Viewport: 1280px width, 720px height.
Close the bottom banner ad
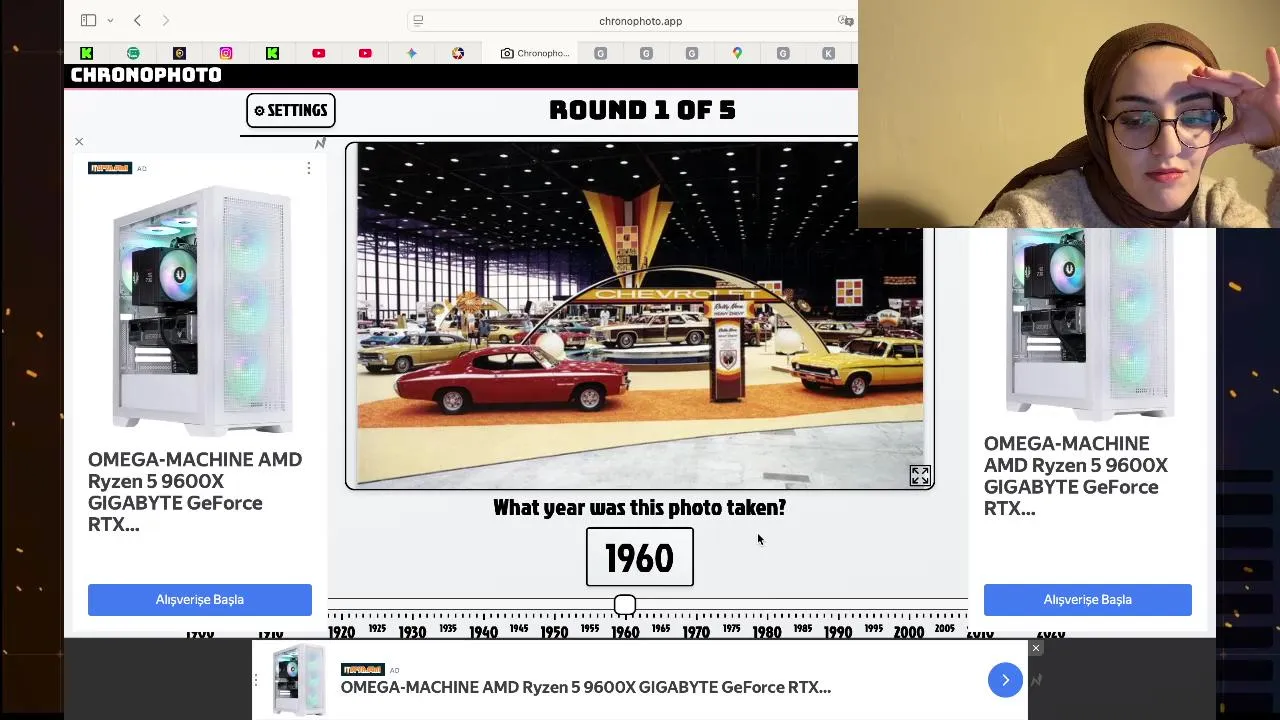(x=1036, y=648)
